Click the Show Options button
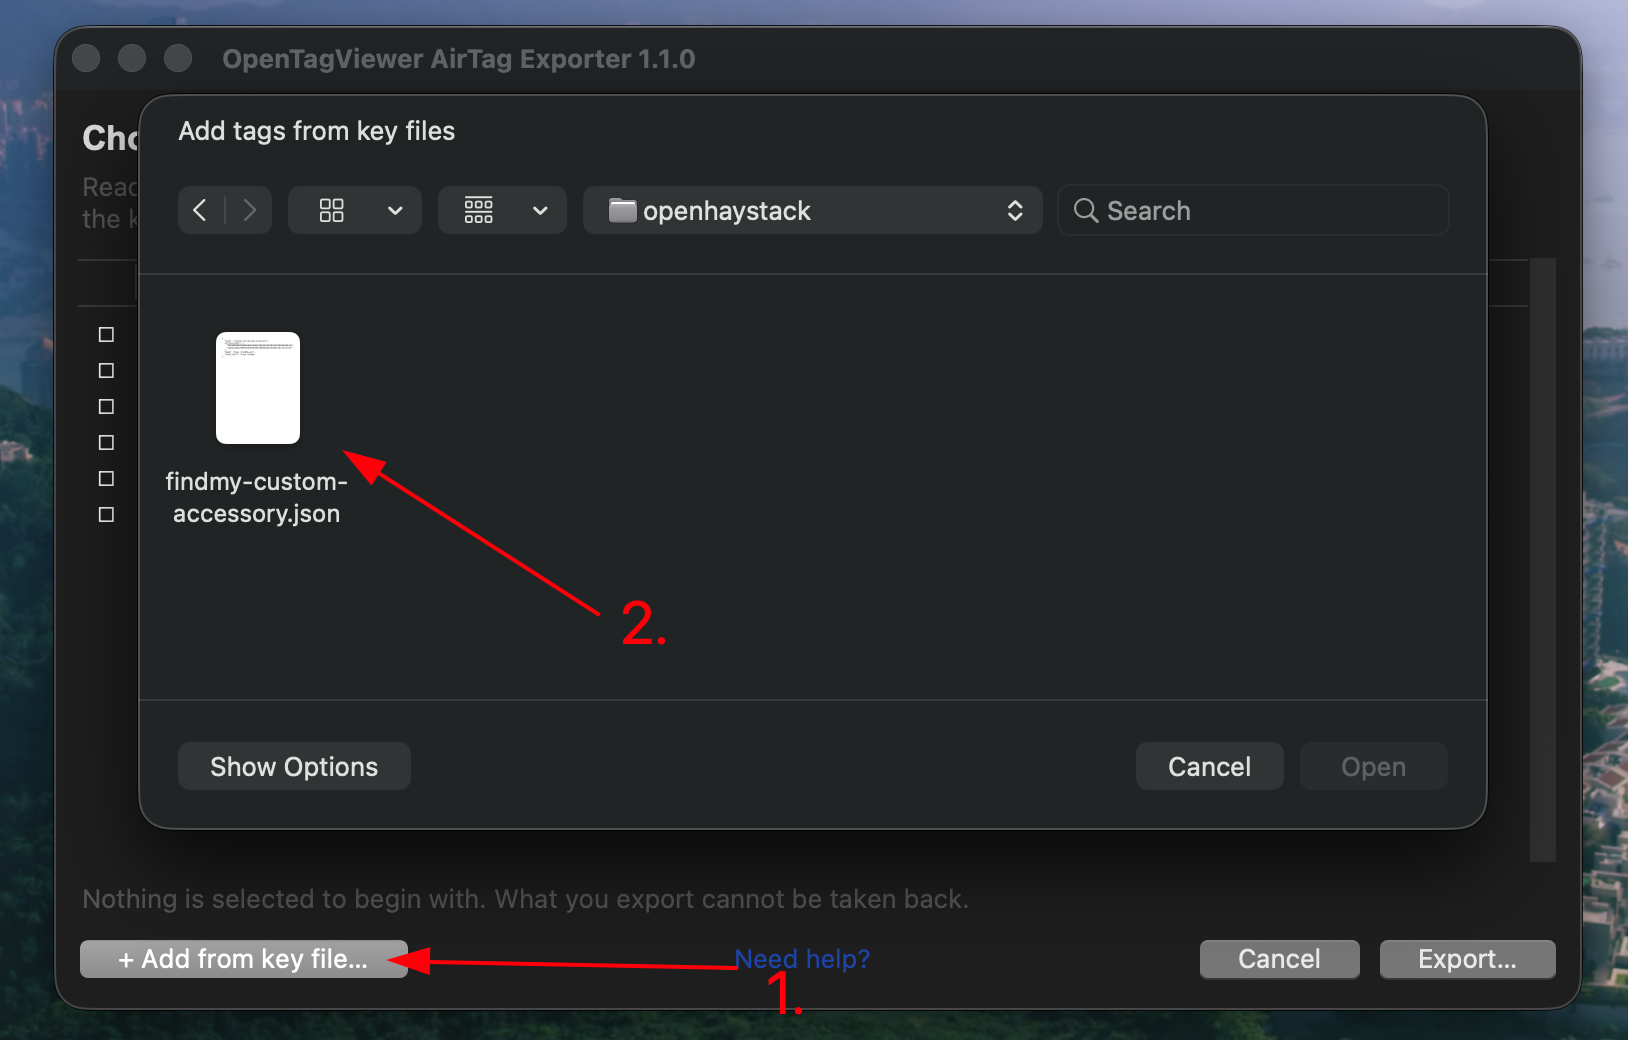1628x1040 pixels. pos(294,766)
